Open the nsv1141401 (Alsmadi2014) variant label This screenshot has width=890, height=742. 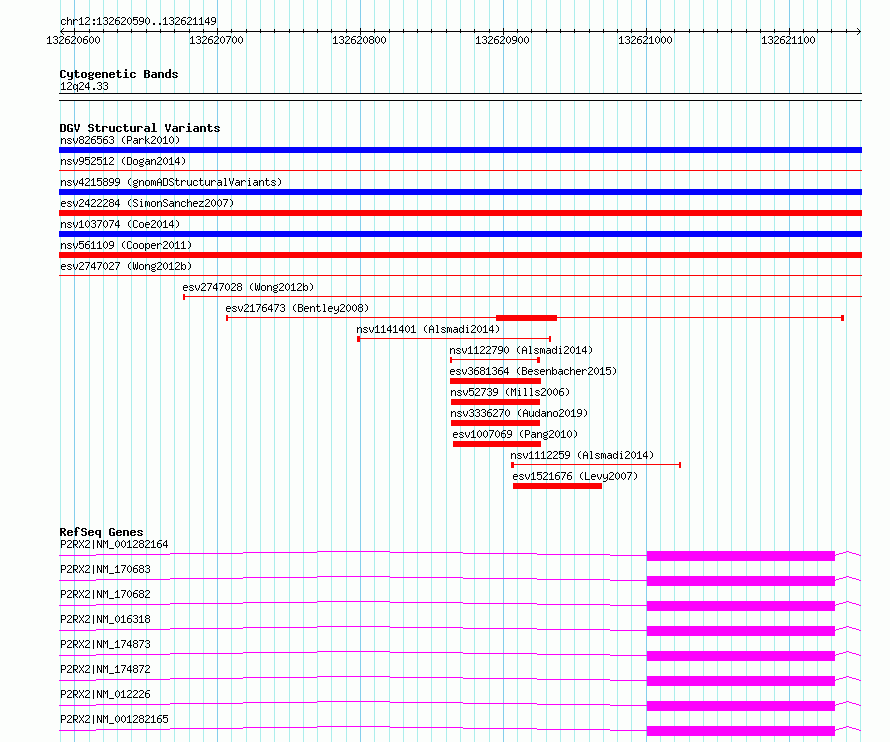coord(428,329)
